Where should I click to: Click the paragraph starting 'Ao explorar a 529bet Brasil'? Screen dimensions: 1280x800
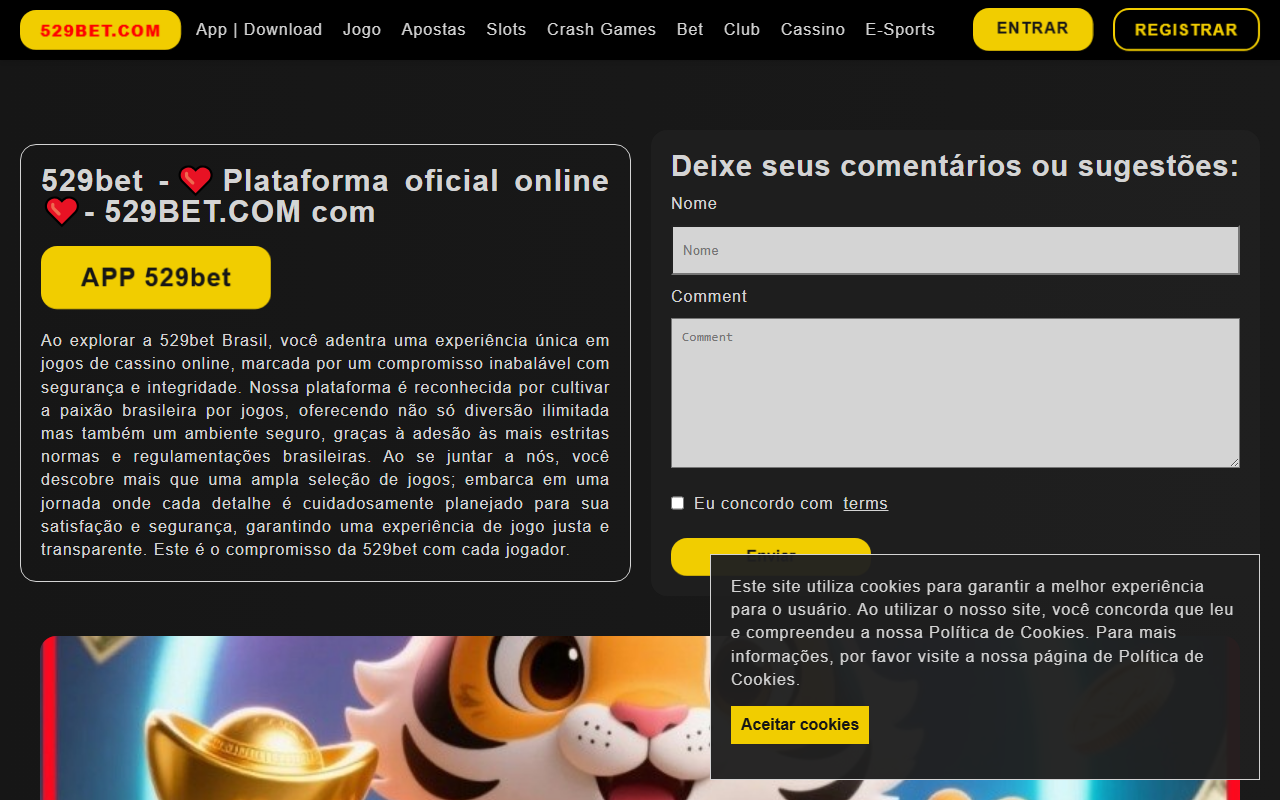click(x=325, y=445)
